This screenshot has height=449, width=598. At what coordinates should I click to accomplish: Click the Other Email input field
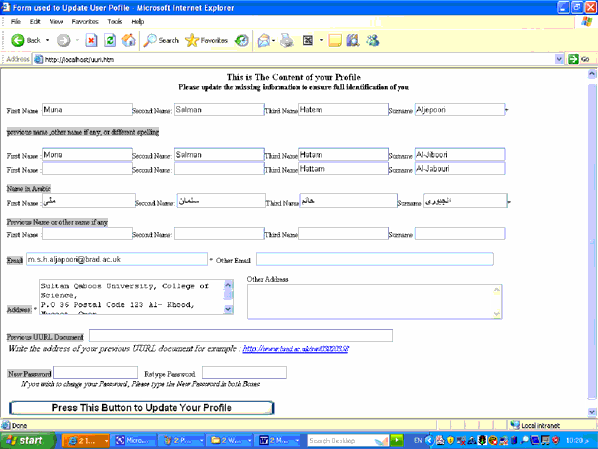pos(375,259)
